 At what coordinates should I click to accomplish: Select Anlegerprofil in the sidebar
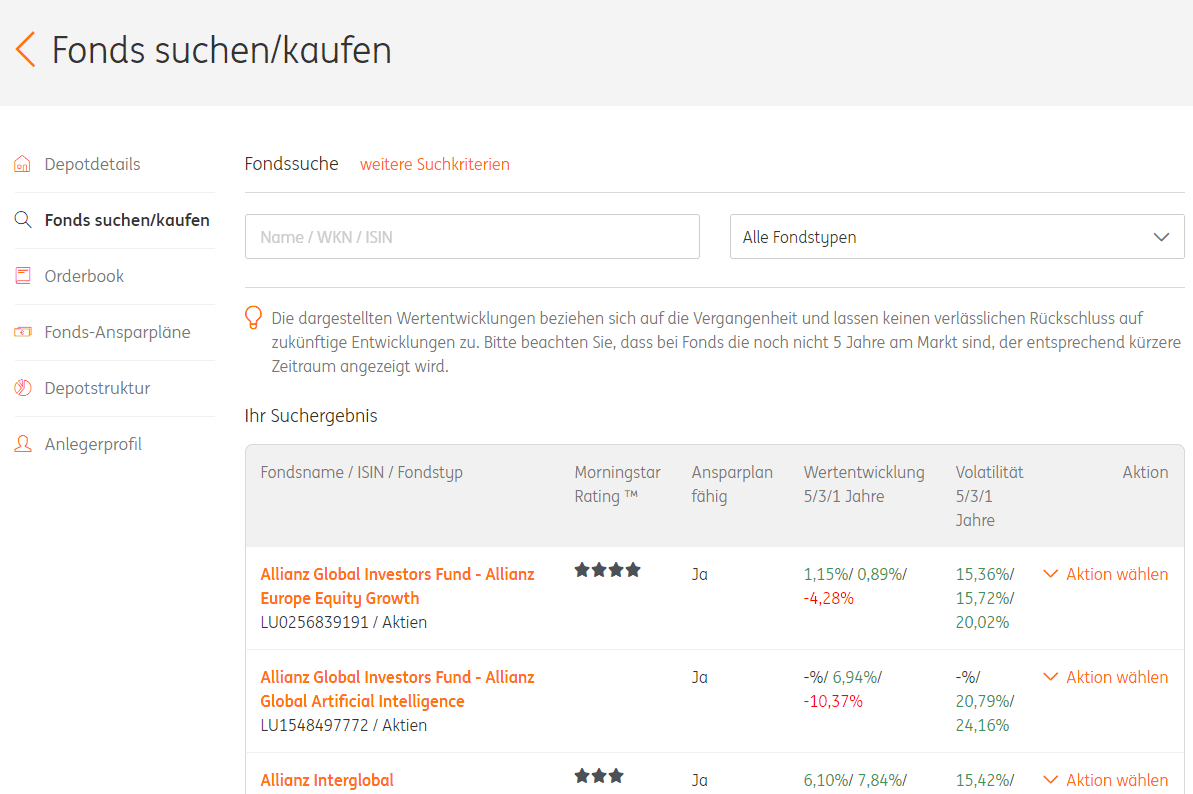[93, 444]
